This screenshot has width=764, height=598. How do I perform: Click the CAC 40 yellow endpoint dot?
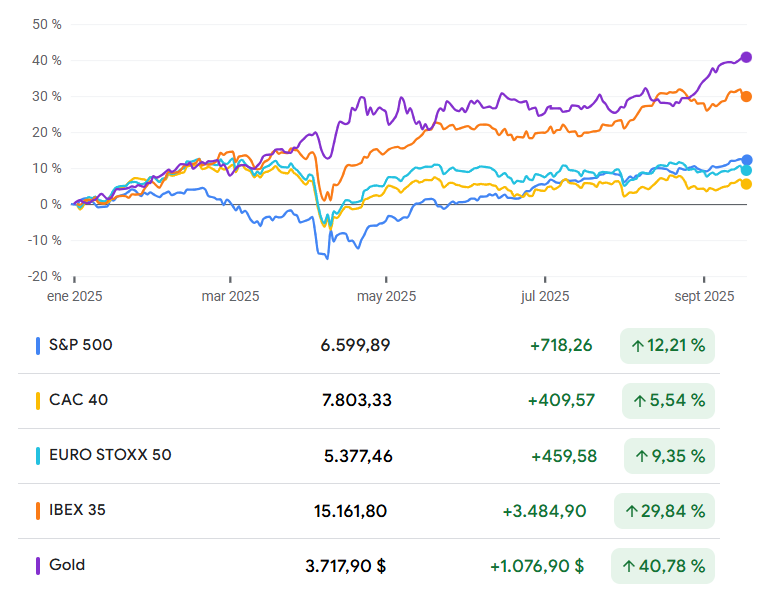click(x=746, y=184)
